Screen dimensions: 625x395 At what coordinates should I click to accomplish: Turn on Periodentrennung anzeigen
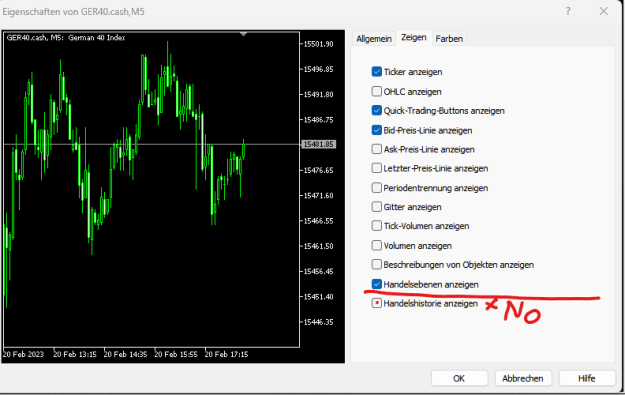pos(376,188)
